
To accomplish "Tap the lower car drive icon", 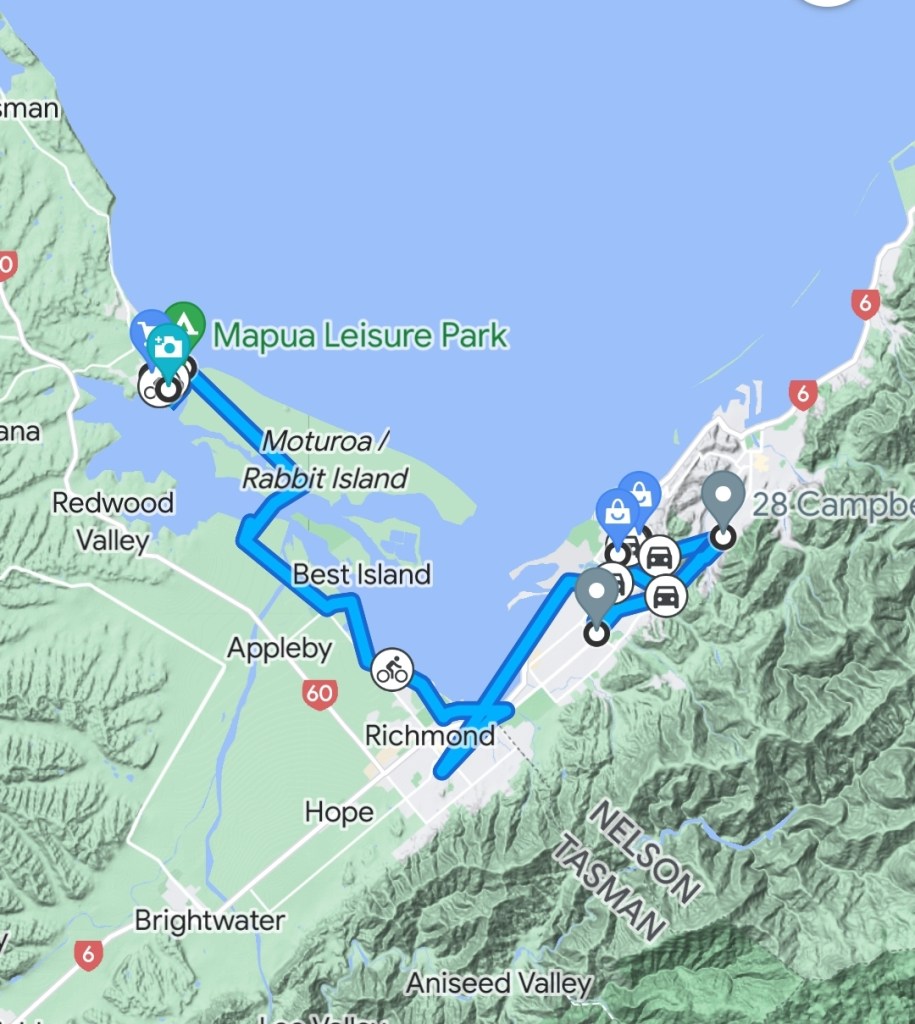I will pos(666,596).
